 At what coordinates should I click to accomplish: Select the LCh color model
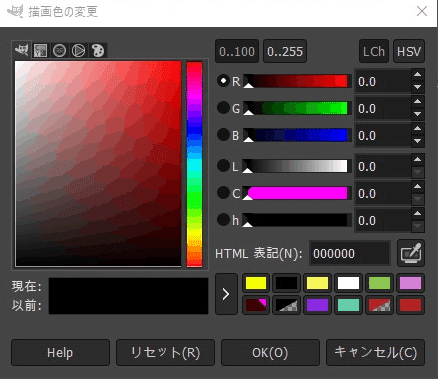tap(374, 51)
